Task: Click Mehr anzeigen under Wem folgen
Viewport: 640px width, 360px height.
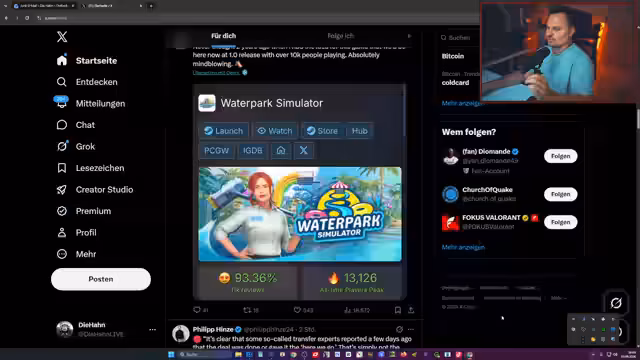Action: point(463,247)
